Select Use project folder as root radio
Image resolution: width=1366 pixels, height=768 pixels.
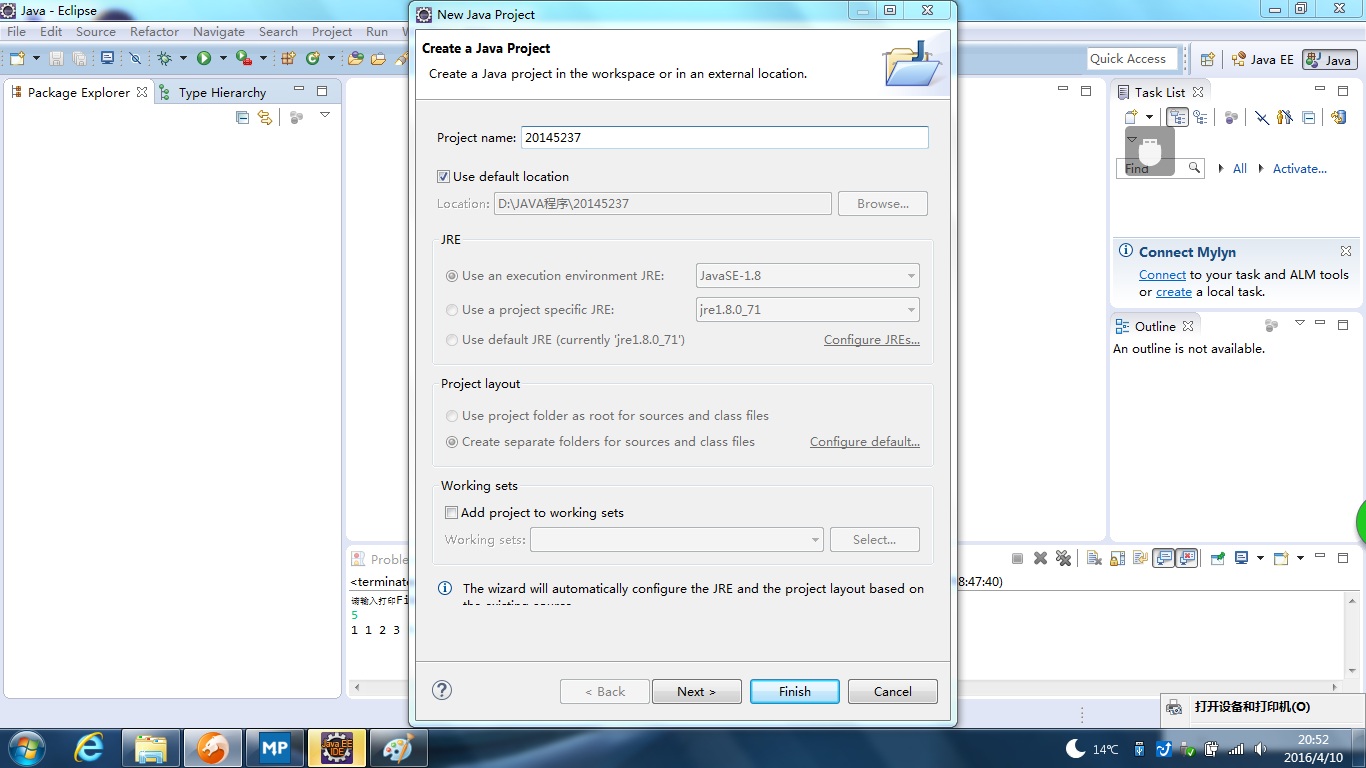tap(452, 415)
